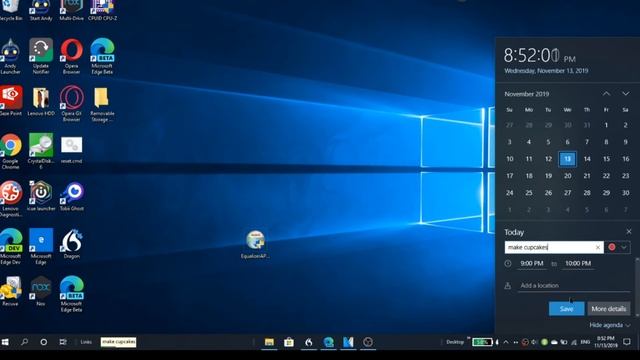Viewport: 640px width, 360px height.
Task: Click the agenda panel scrollbar
Action: (x=637, y=286)
